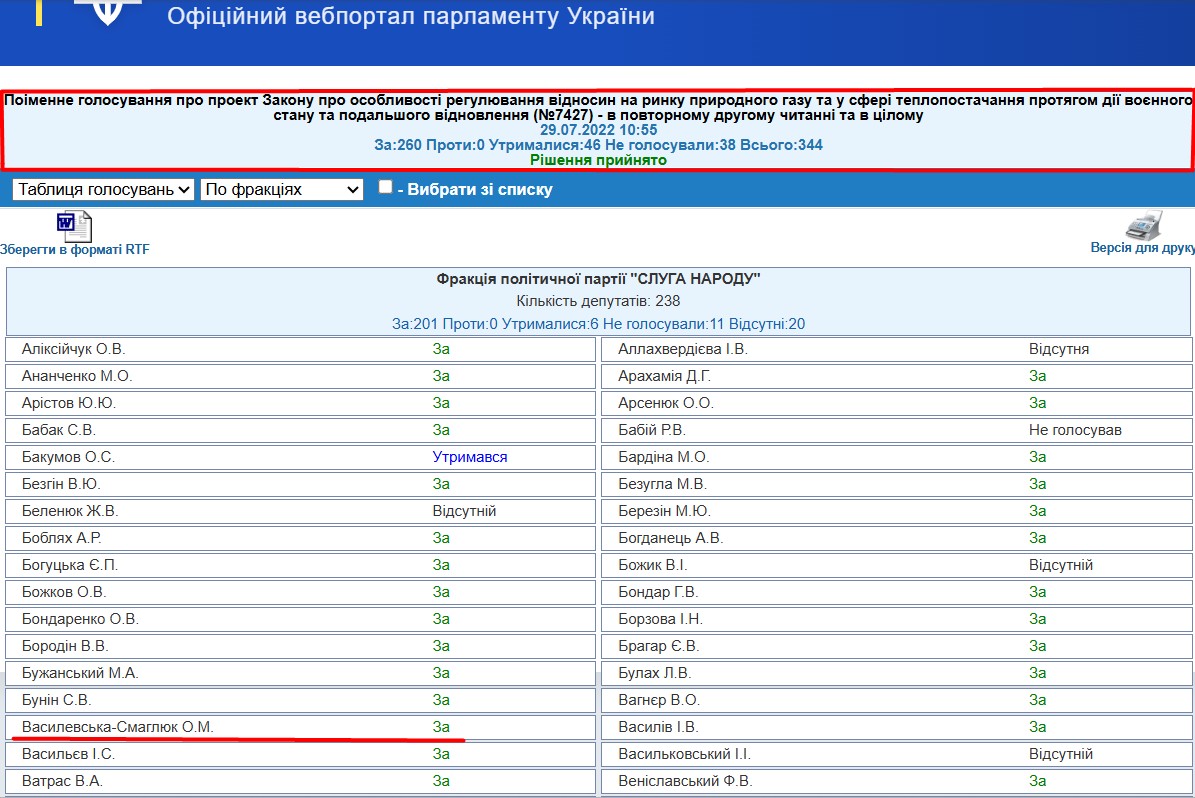Click the faction totals 'За:201 Проти:0' line
The image size is (1195, 798).
click(598, 324)
